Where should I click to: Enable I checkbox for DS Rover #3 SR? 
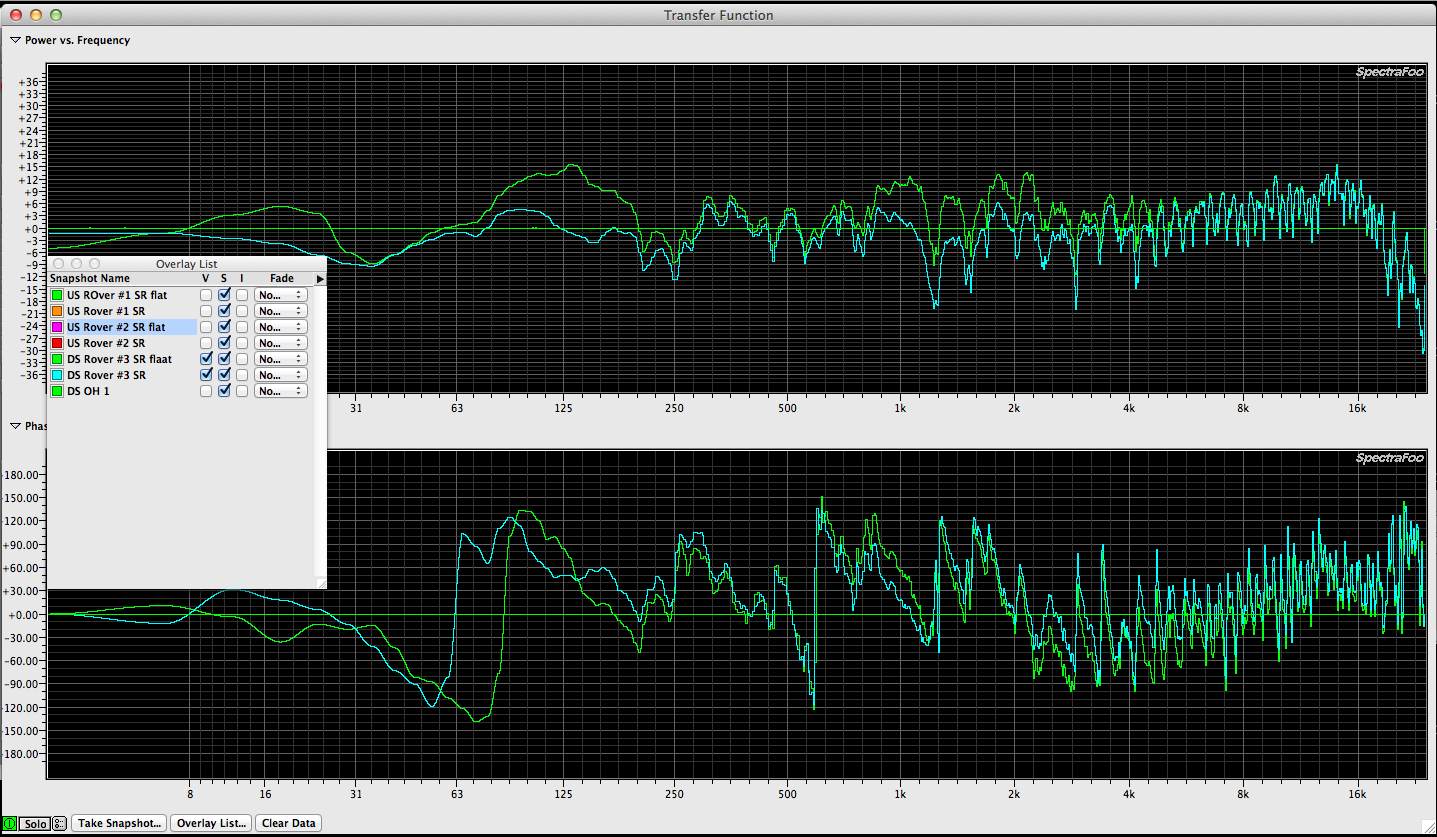[242, 375]
